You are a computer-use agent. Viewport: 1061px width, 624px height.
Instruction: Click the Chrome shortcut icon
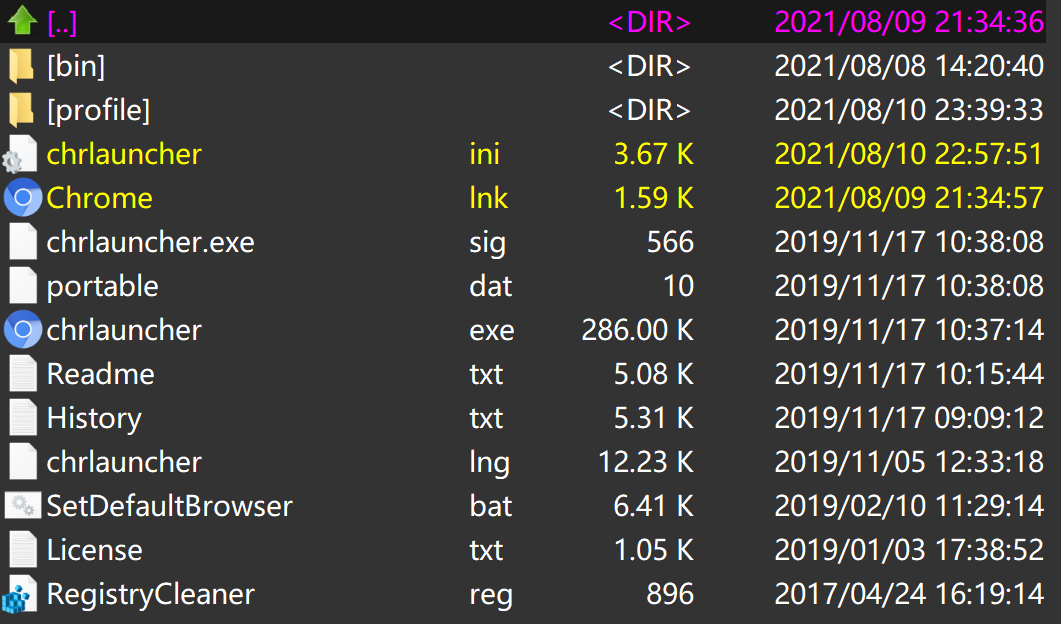click(x=22, y=198)
